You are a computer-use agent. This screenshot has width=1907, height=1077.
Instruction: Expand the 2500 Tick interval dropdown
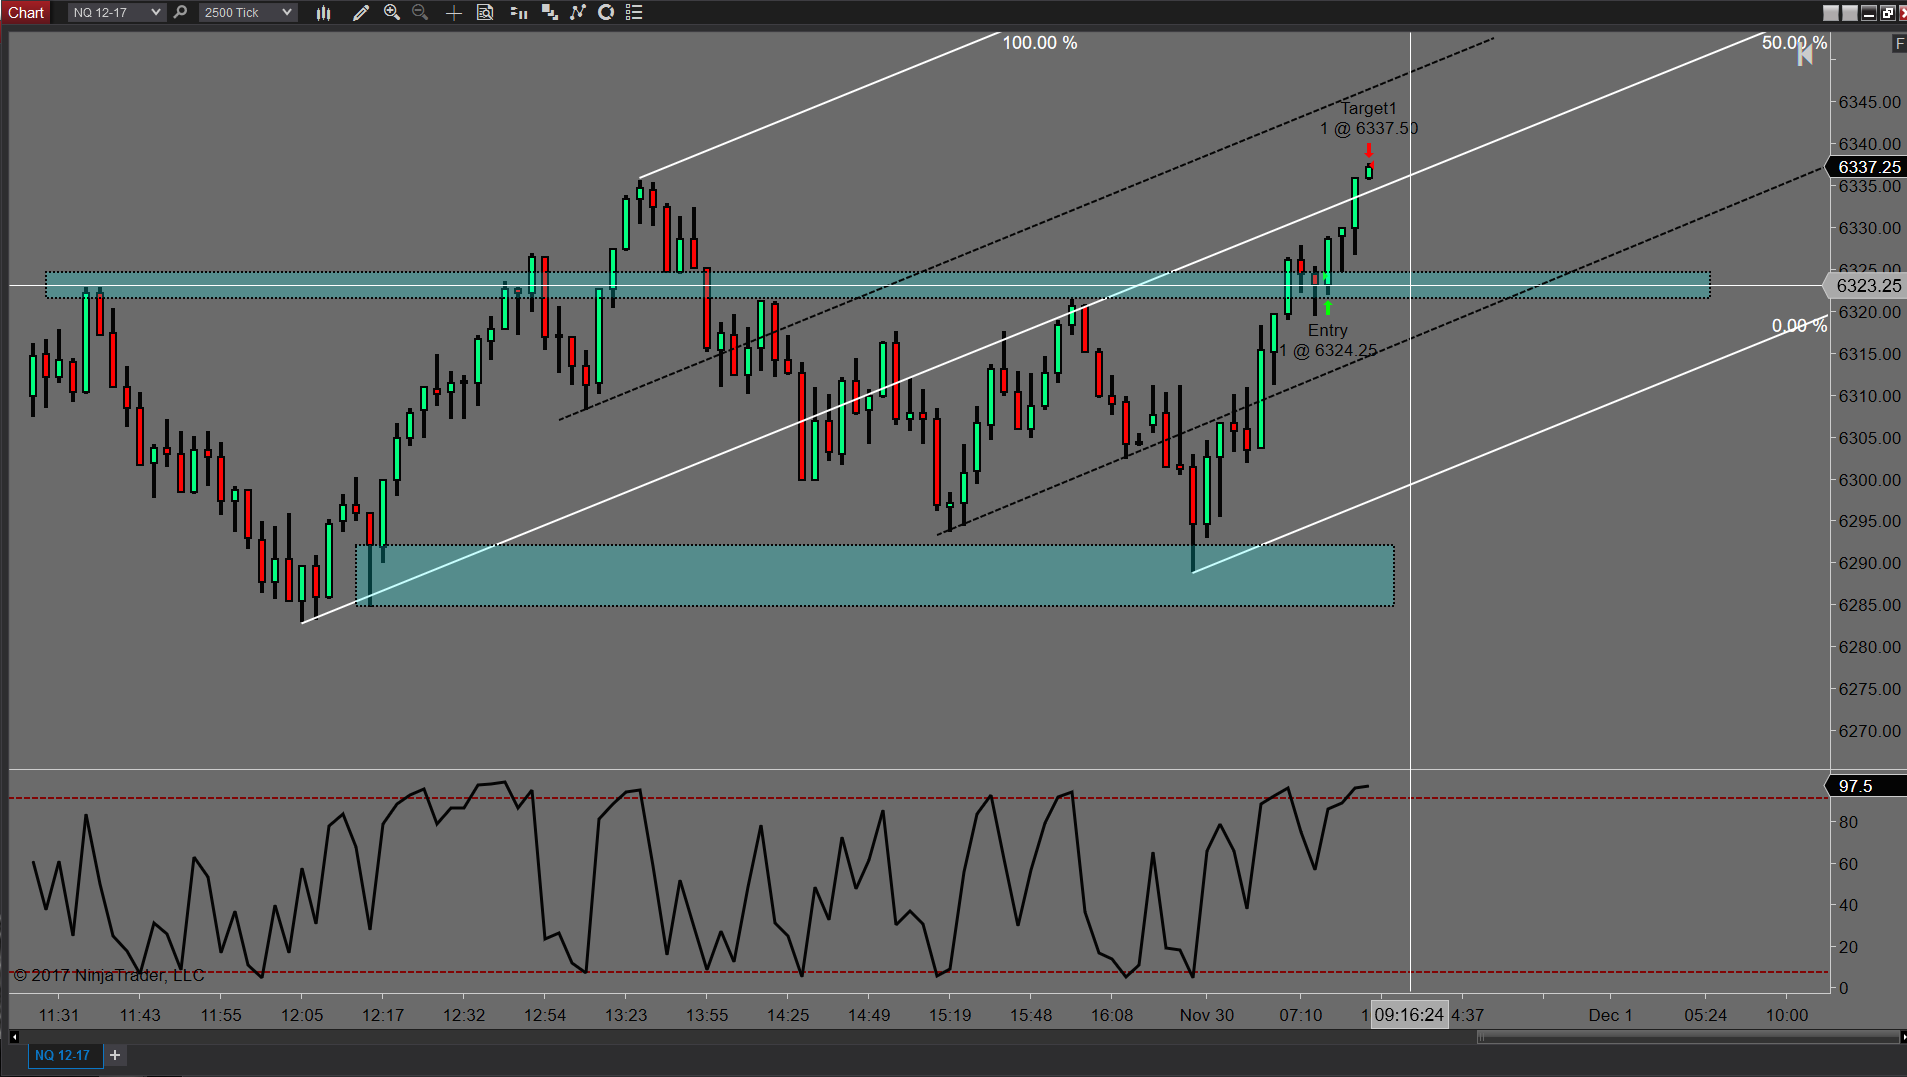tap(247, 12)
